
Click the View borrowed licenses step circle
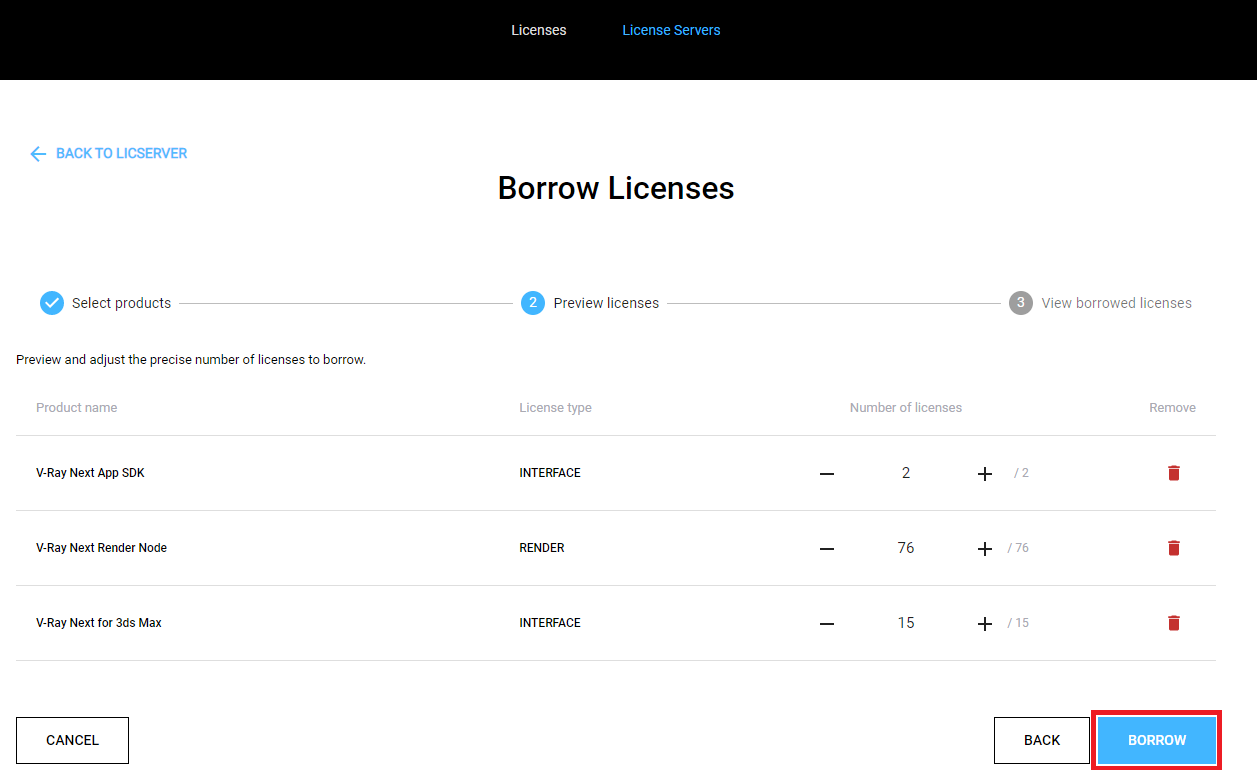tap(1020, 302)
